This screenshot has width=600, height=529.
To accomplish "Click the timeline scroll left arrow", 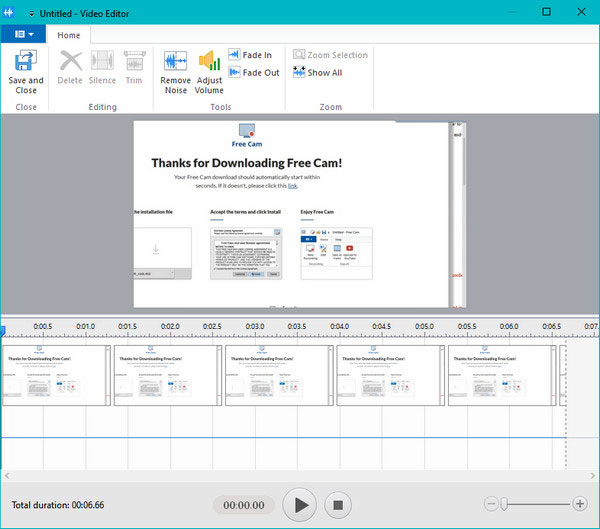I will (x=7, y=476).
